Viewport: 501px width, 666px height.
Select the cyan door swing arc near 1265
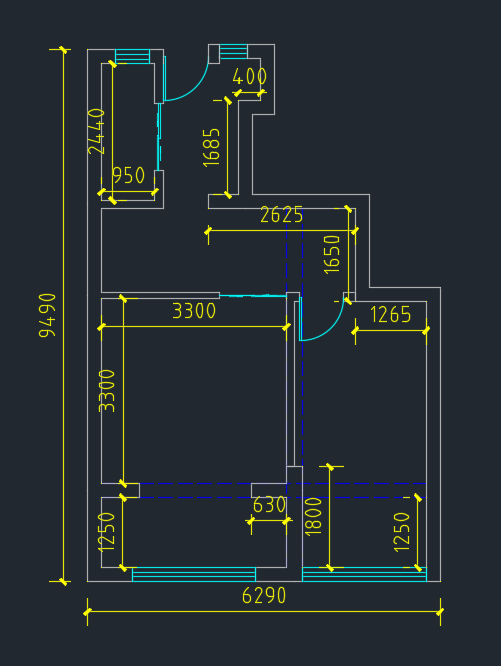coord(322,319)
